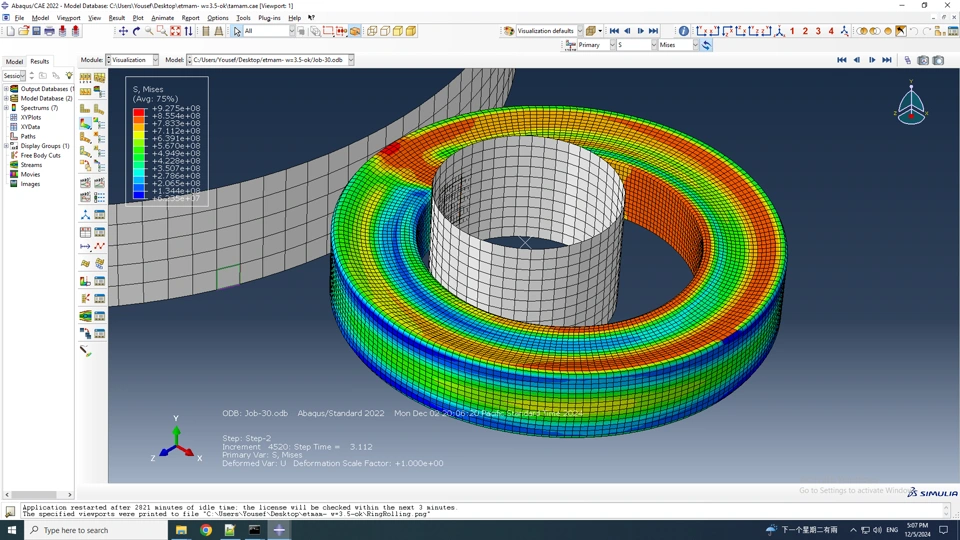
Task: Open the Mises invariant dropdown
Action: 678,45
